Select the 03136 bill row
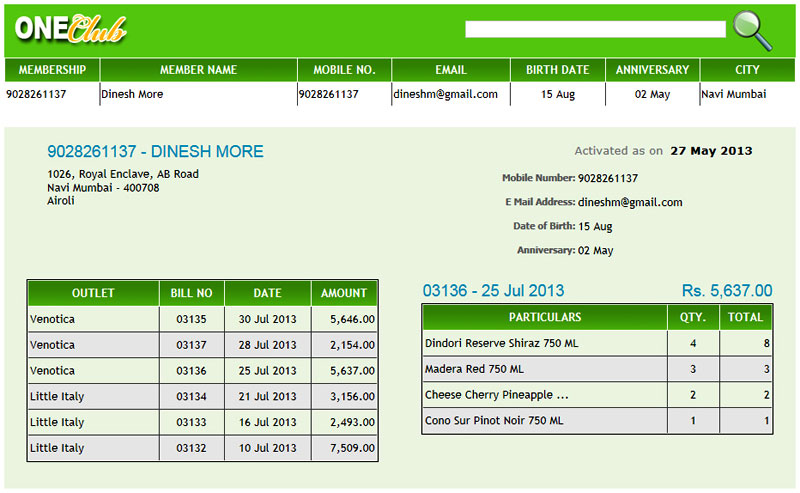Image resolution: width=800 pixels, height=493 pixels. tap(191, 371)
